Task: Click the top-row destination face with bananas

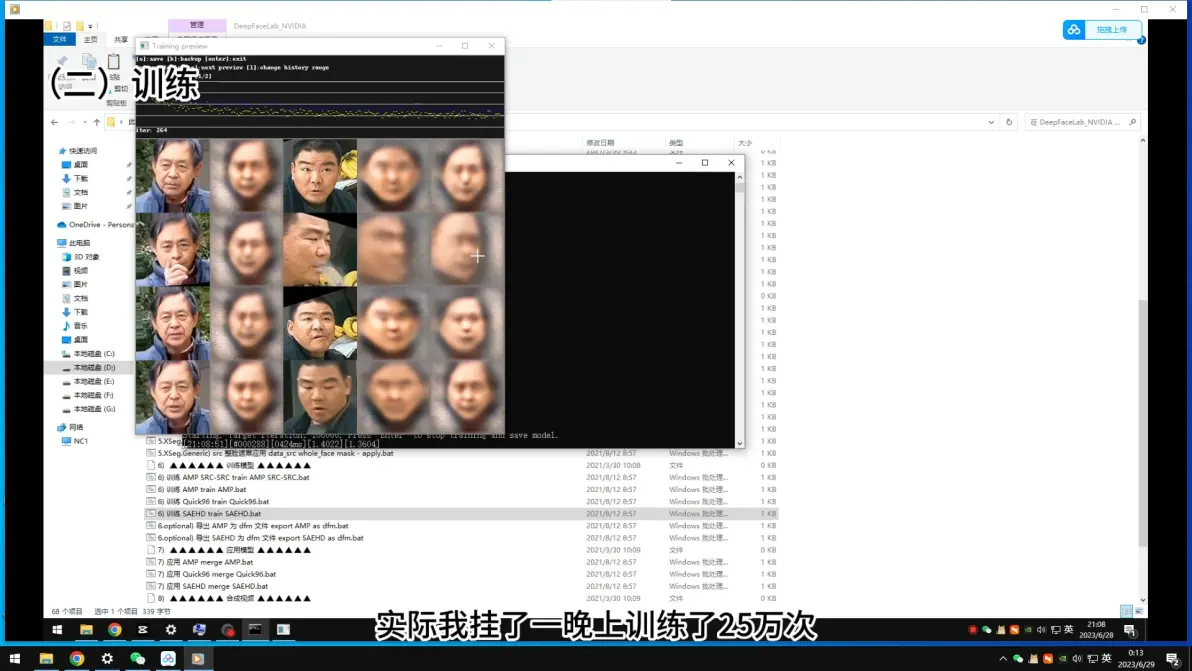Action: point(320,176)
